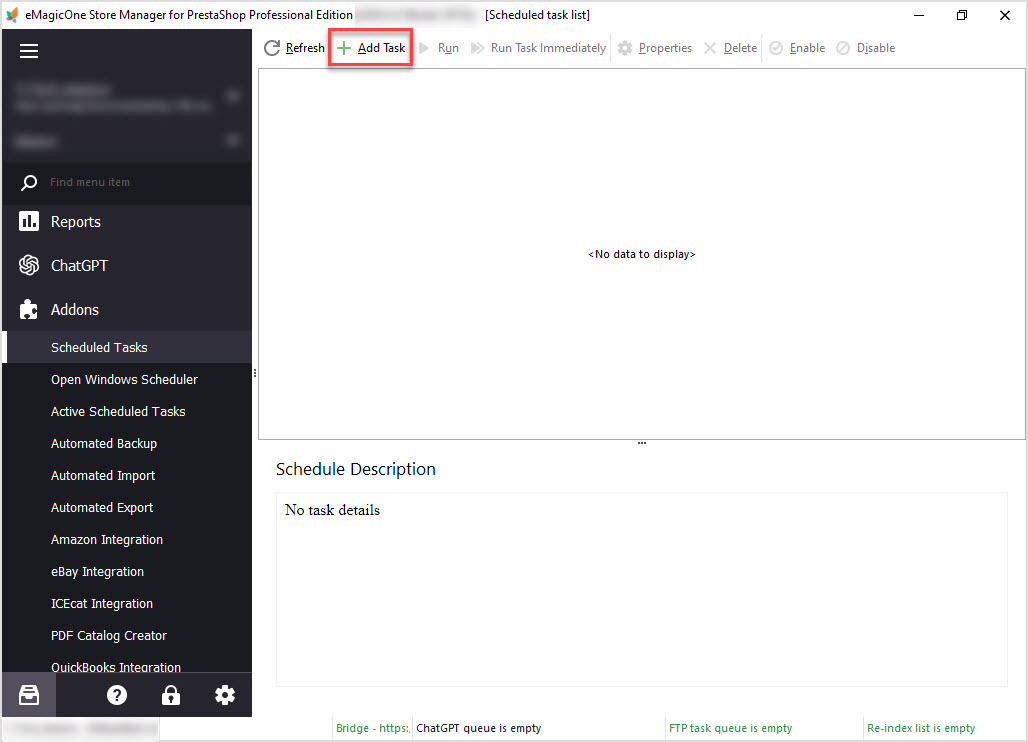The height and width of the screenshot is (742, 1028).
Task: Open the help question mark icon
Action: click(x=117, y=695)
